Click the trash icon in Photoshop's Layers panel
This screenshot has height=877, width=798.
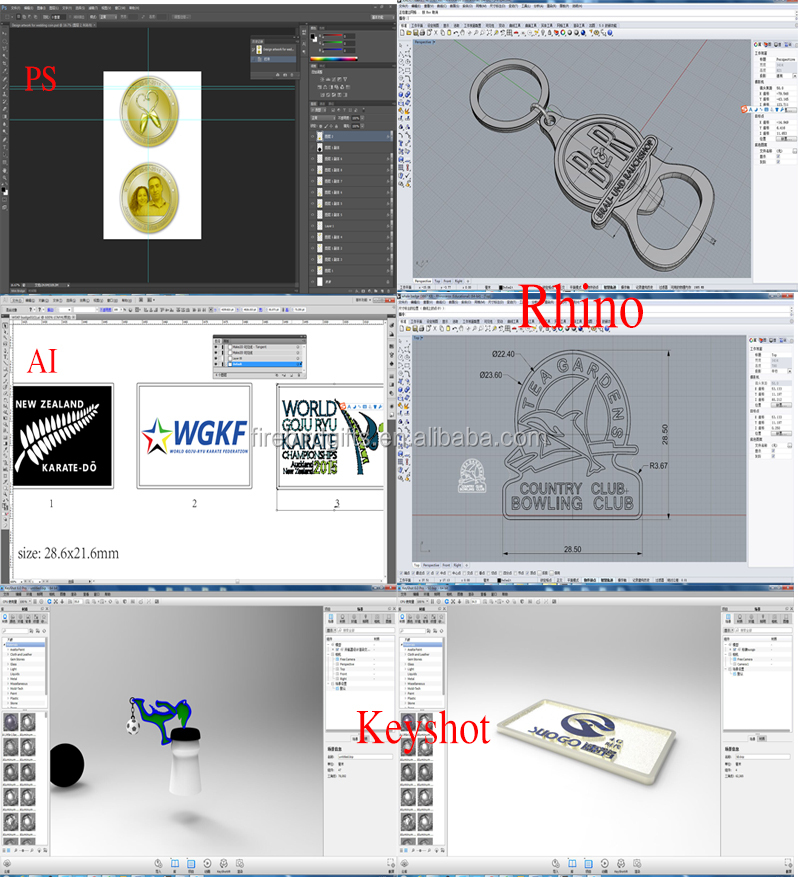point(389,289)
